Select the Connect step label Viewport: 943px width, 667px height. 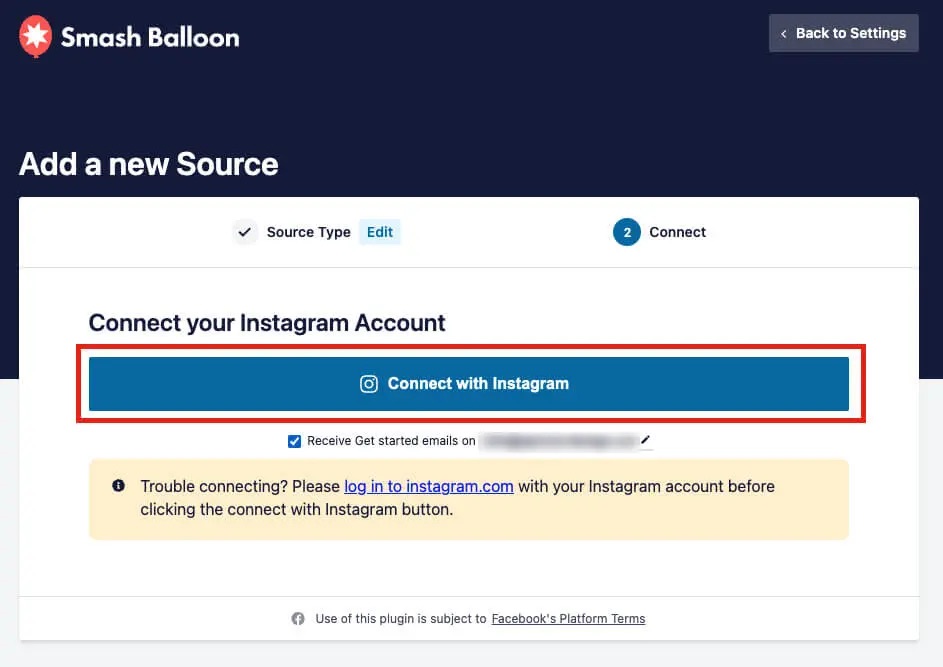[x=677, y=232]
